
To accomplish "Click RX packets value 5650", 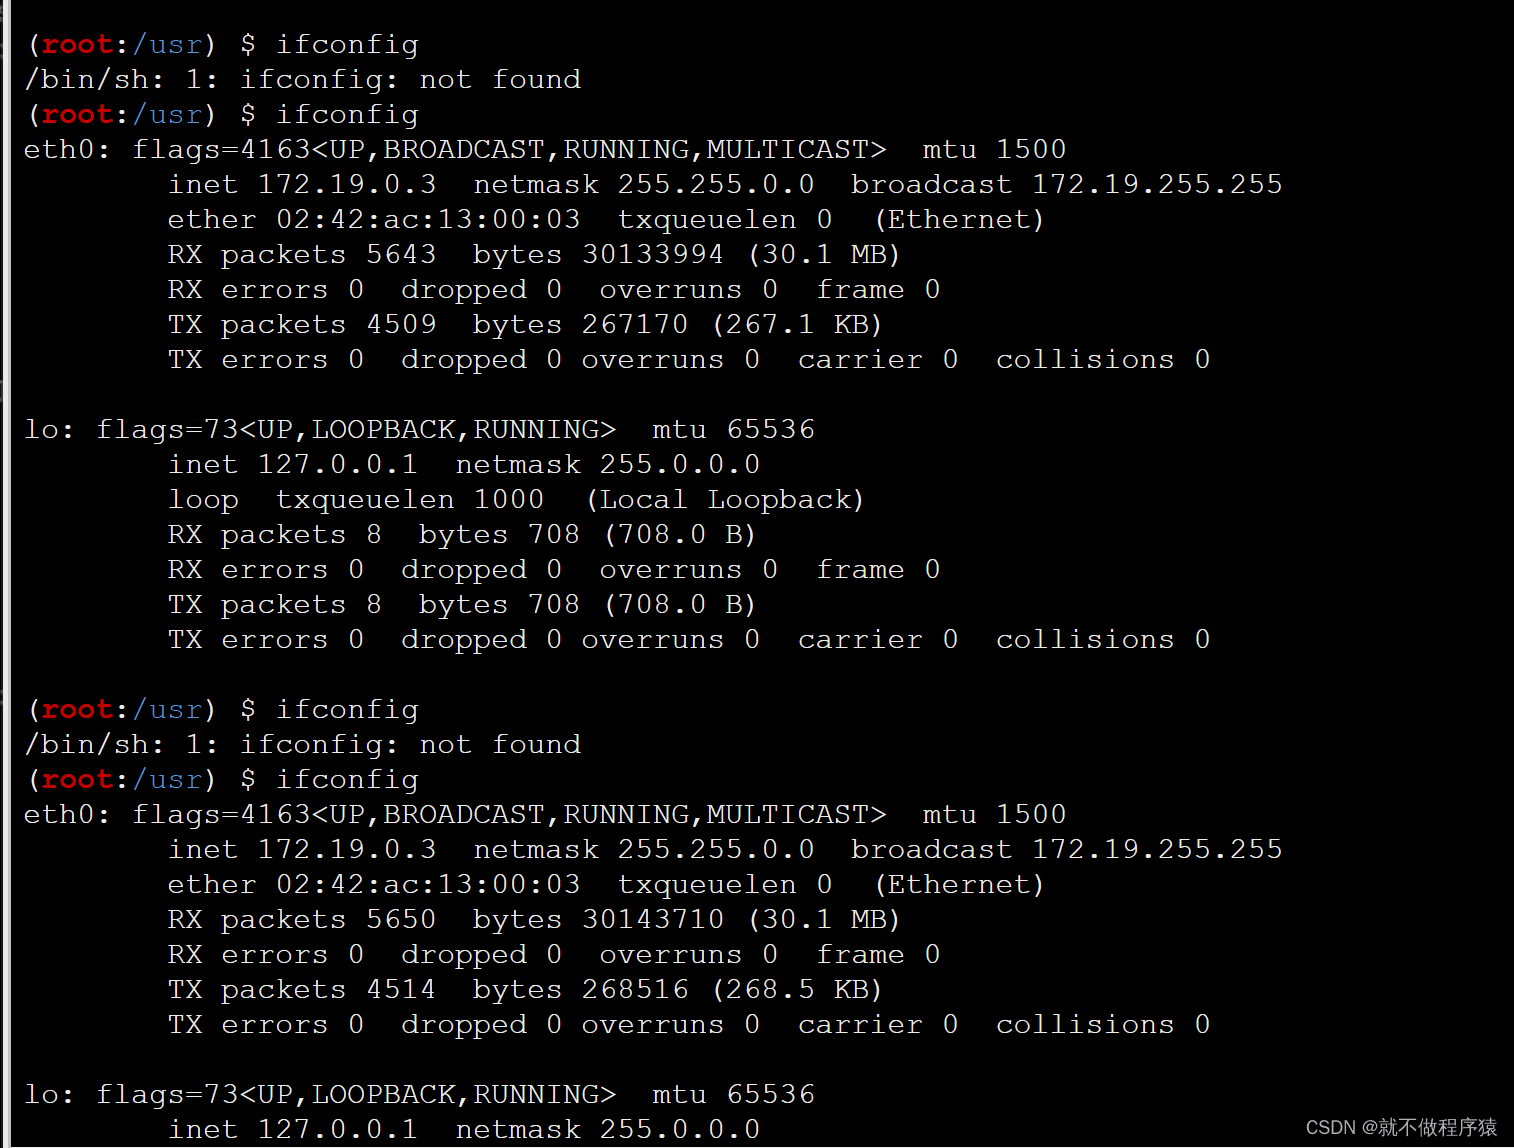I will (401, 920).
